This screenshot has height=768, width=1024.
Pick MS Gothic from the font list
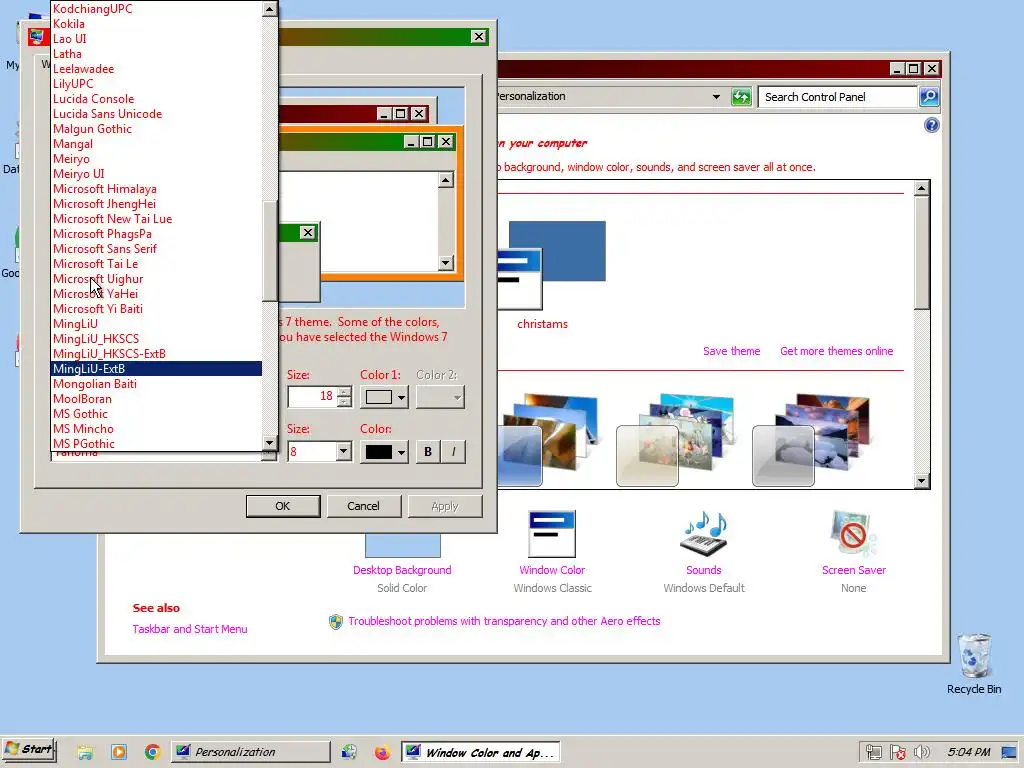click(x=80, y=414)
